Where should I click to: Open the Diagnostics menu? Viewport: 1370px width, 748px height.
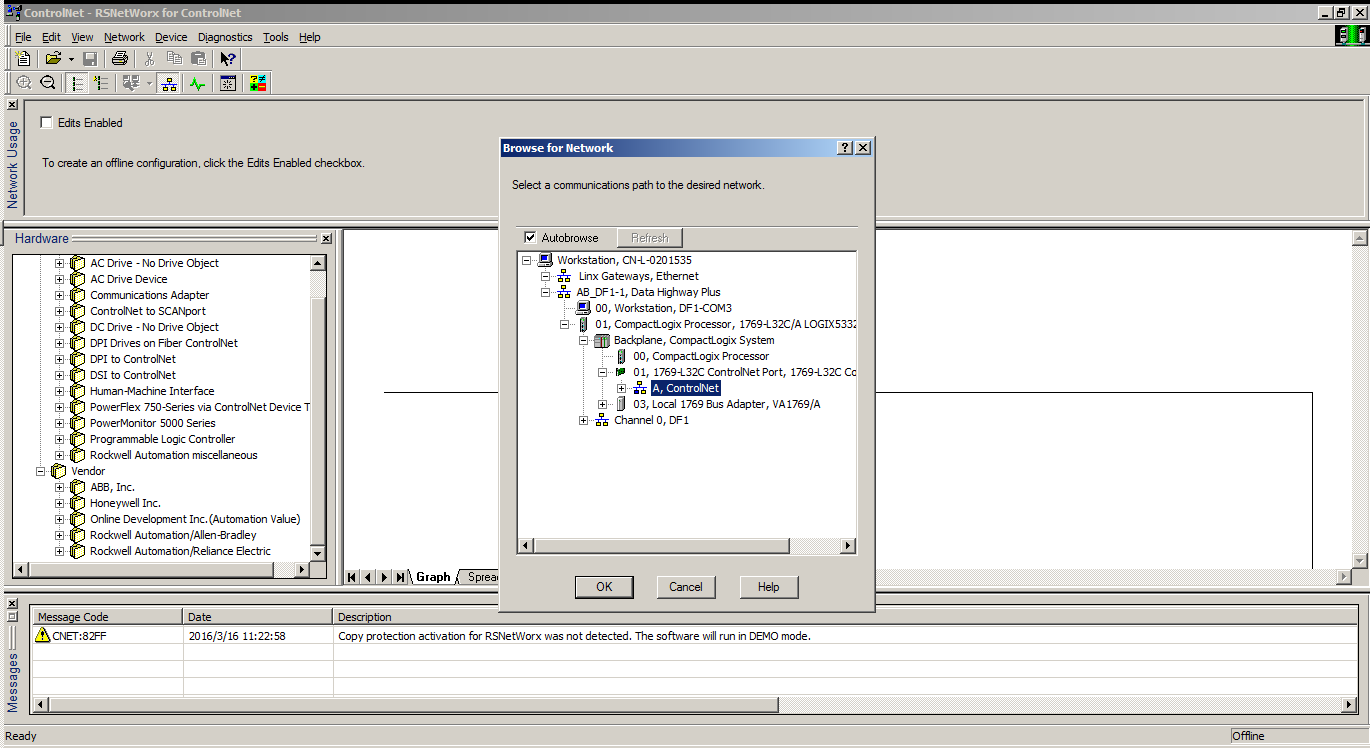225,37
